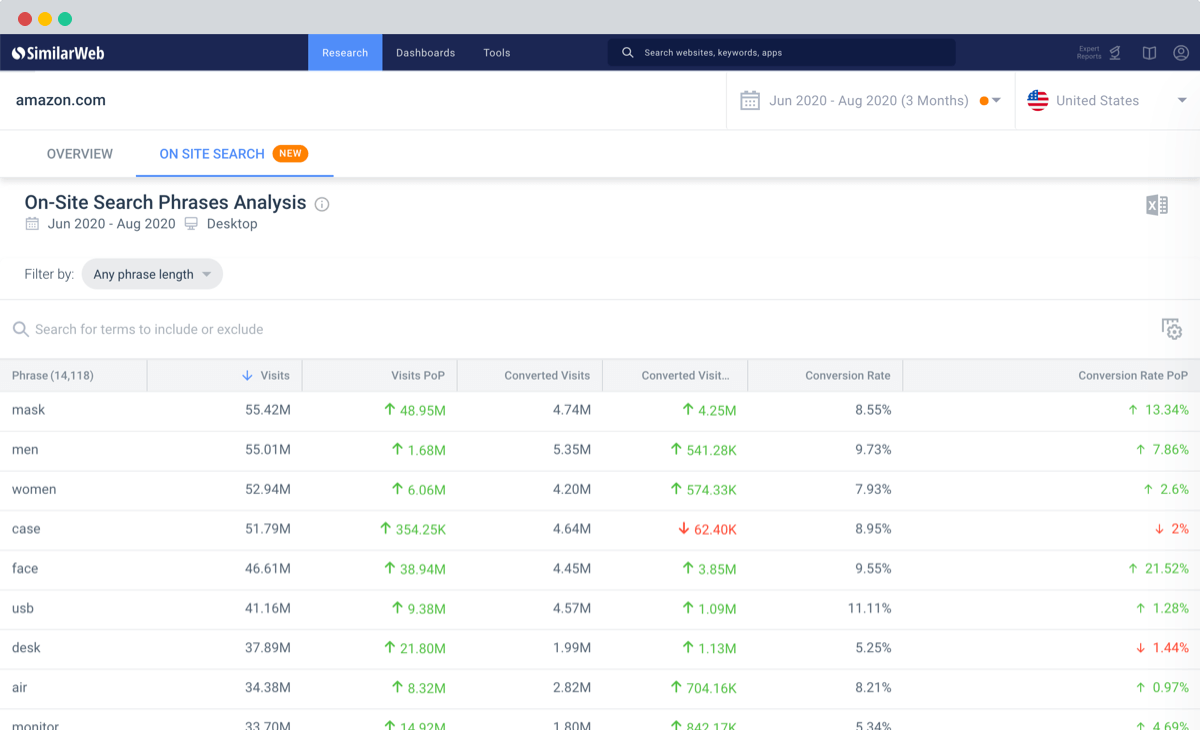Image resolution: width=1200 pixels, height=730 pixels.
Task: Select the case phrase row
Action: 600,529
